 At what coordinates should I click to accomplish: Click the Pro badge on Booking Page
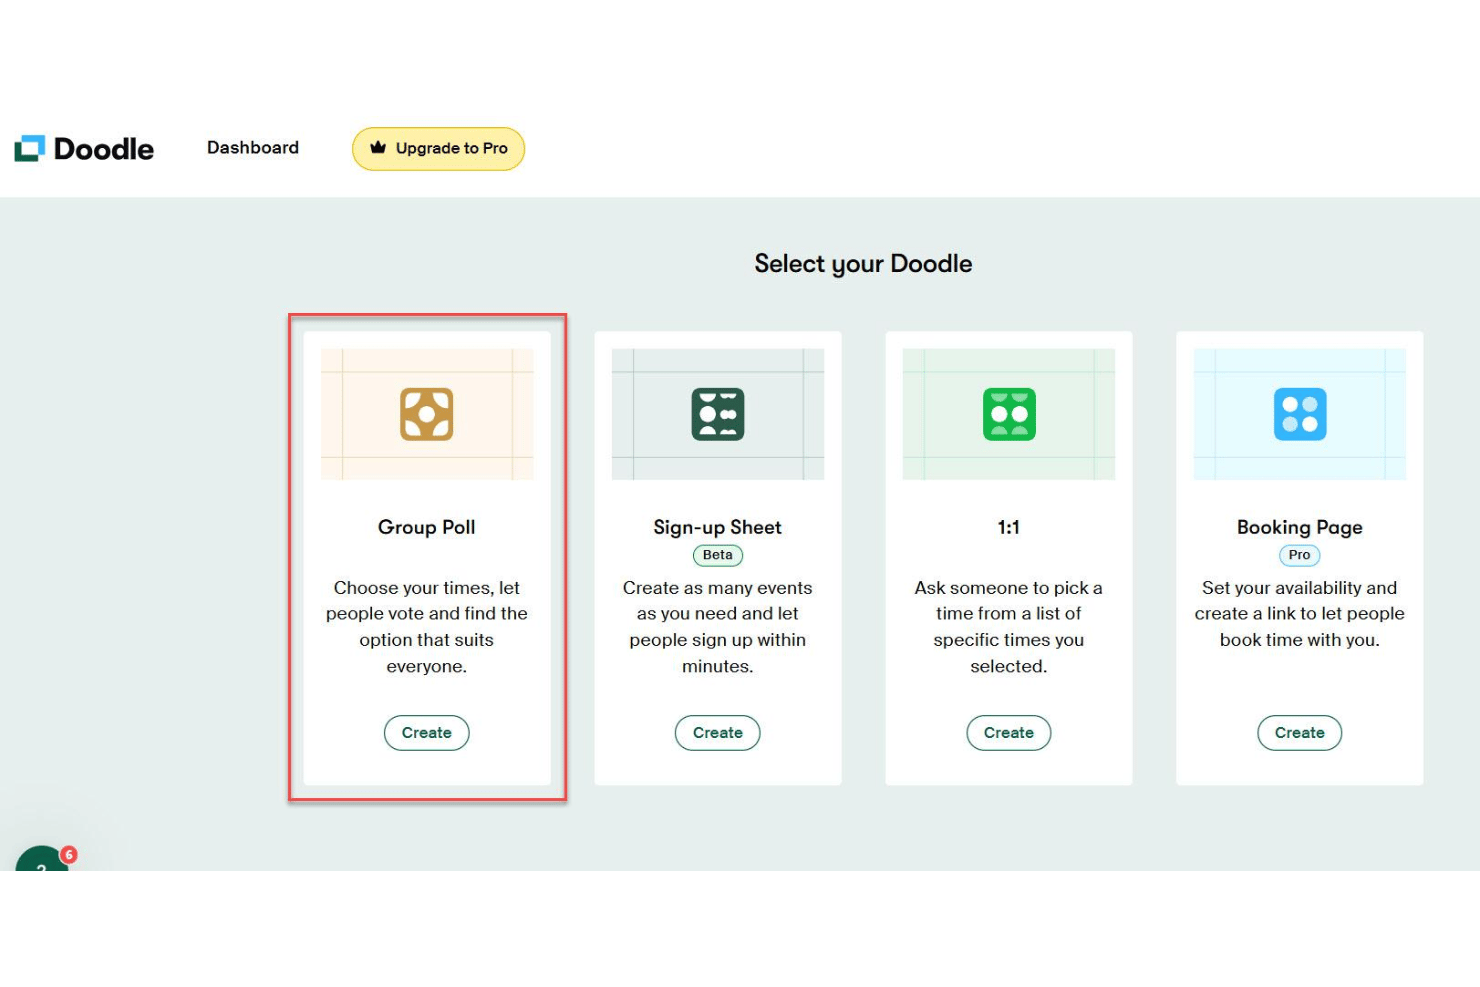click(x=1300, y=555)
